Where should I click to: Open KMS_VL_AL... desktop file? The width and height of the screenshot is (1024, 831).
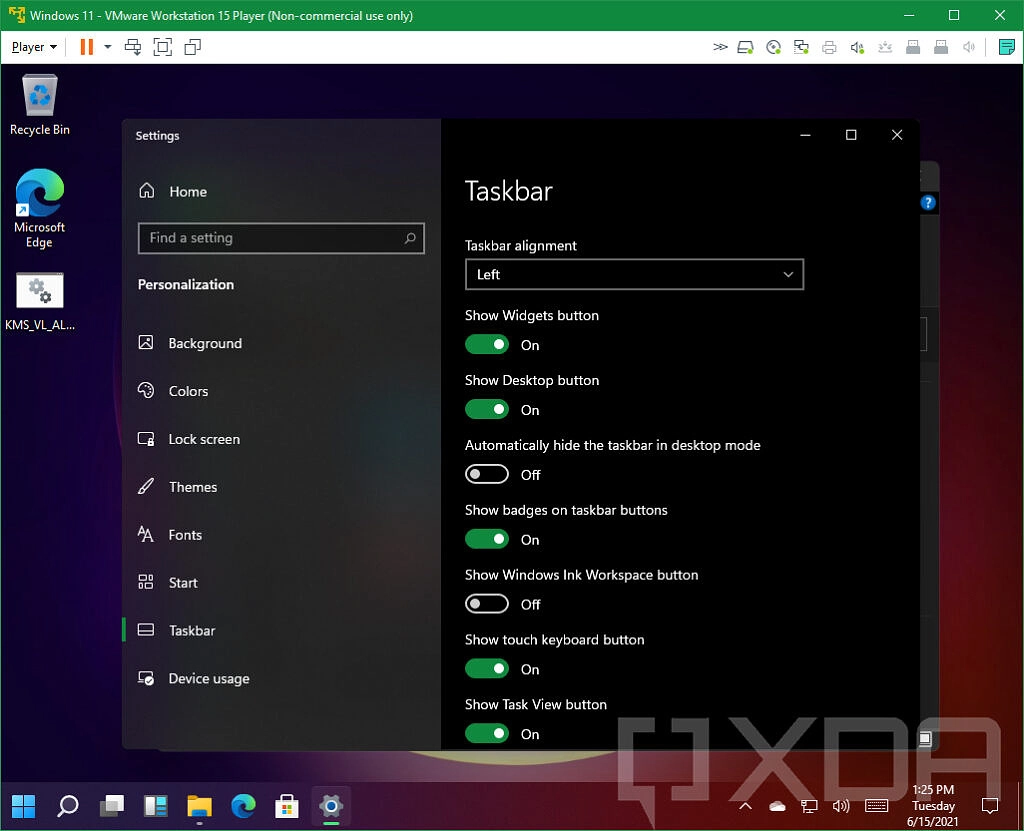click(40, 301)
